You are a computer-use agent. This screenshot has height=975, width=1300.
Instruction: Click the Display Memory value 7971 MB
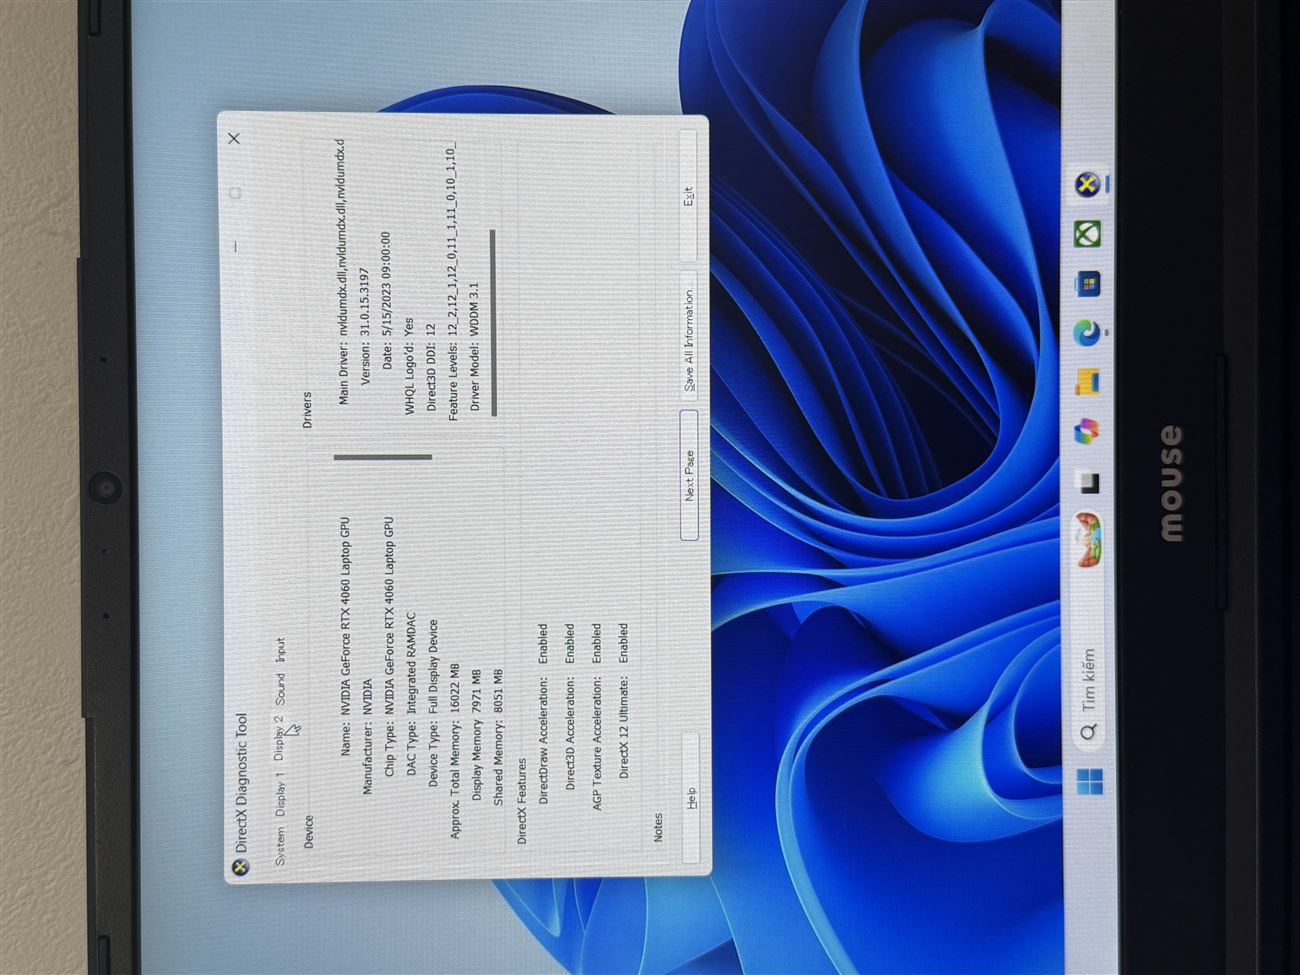coord(477,692)
